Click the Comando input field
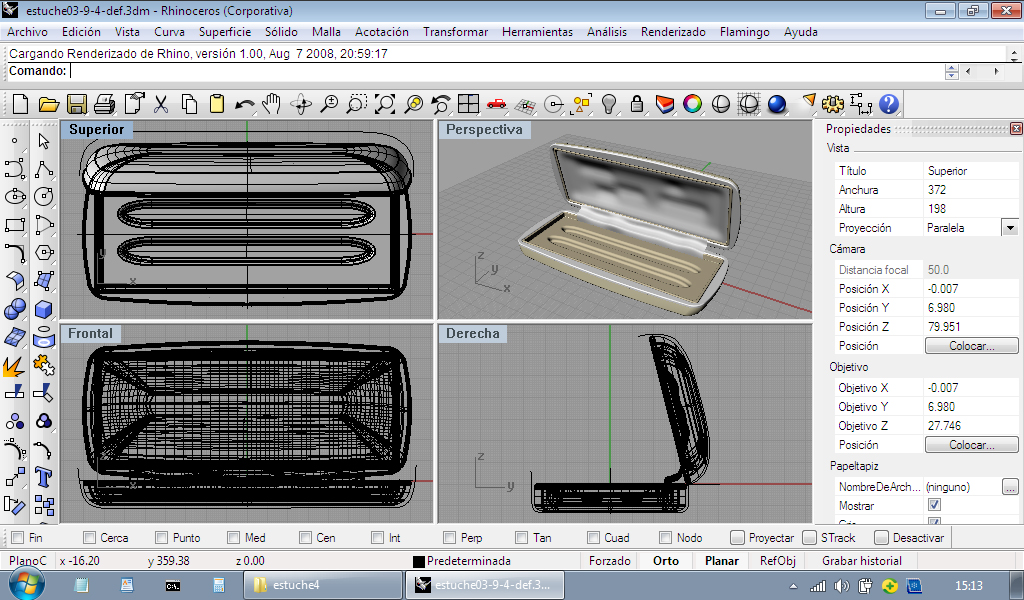 (x=500, y=71)
